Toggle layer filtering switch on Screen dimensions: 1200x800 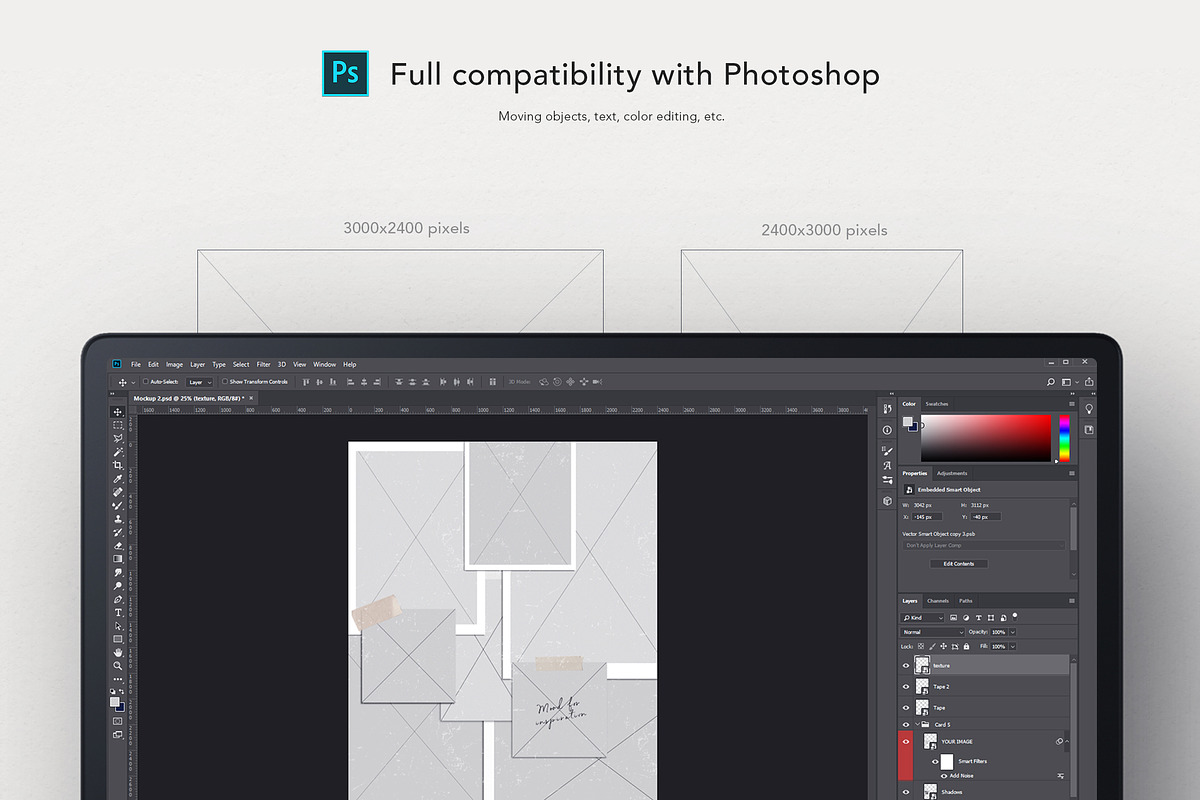[1015, 616]
